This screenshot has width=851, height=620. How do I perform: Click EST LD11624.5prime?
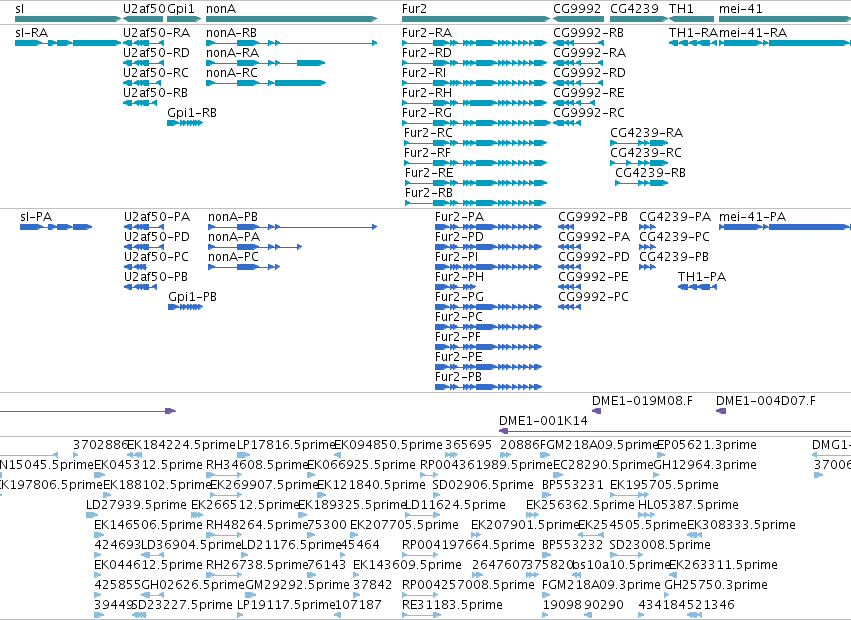point(455,505)
